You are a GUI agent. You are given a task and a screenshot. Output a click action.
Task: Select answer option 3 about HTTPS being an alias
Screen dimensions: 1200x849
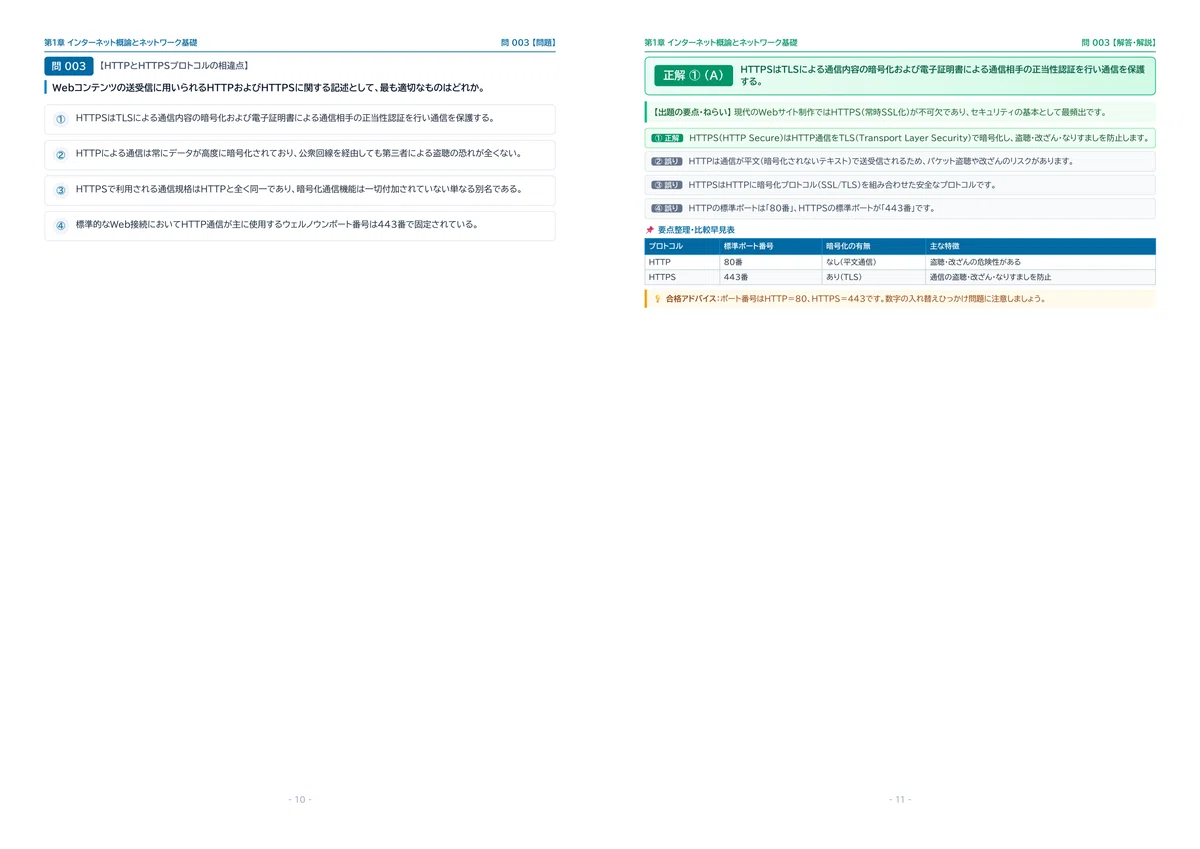click(300, 190)
